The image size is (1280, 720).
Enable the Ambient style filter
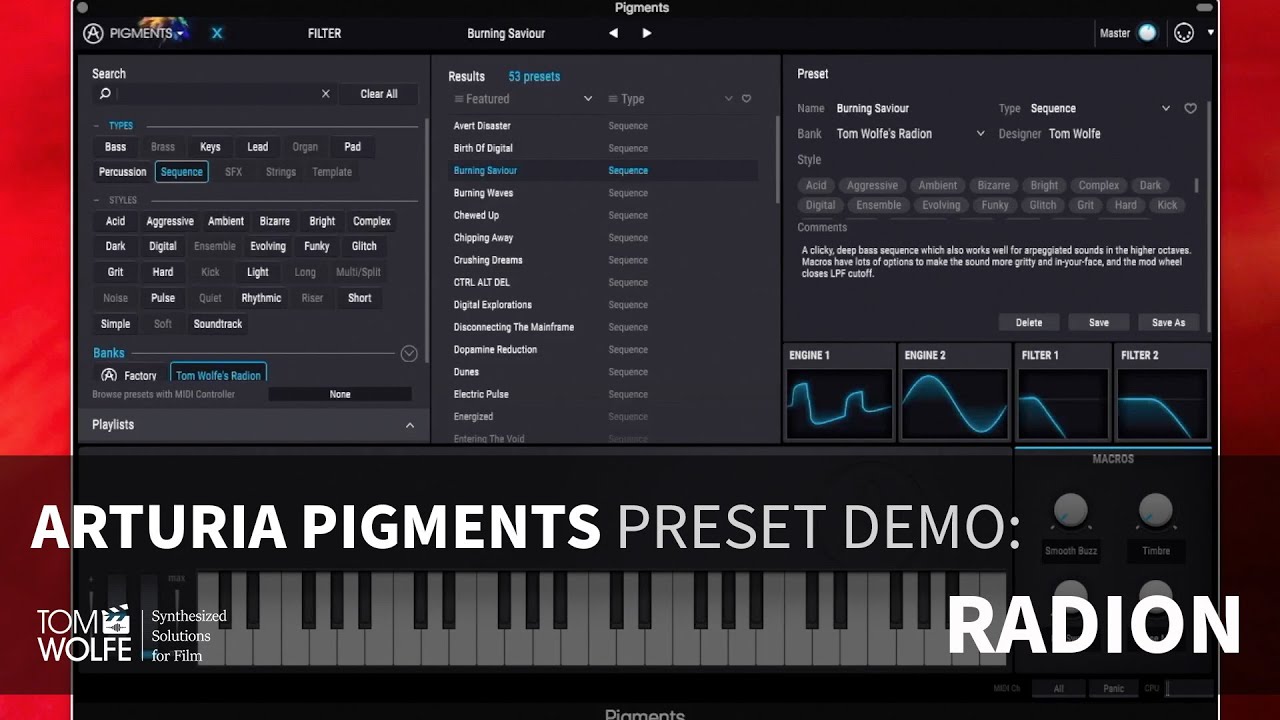(226, 221)
